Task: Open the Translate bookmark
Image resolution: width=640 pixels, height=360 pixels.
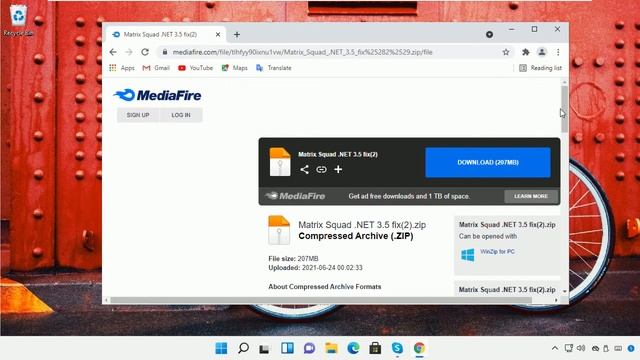Action: coord(273,68)
